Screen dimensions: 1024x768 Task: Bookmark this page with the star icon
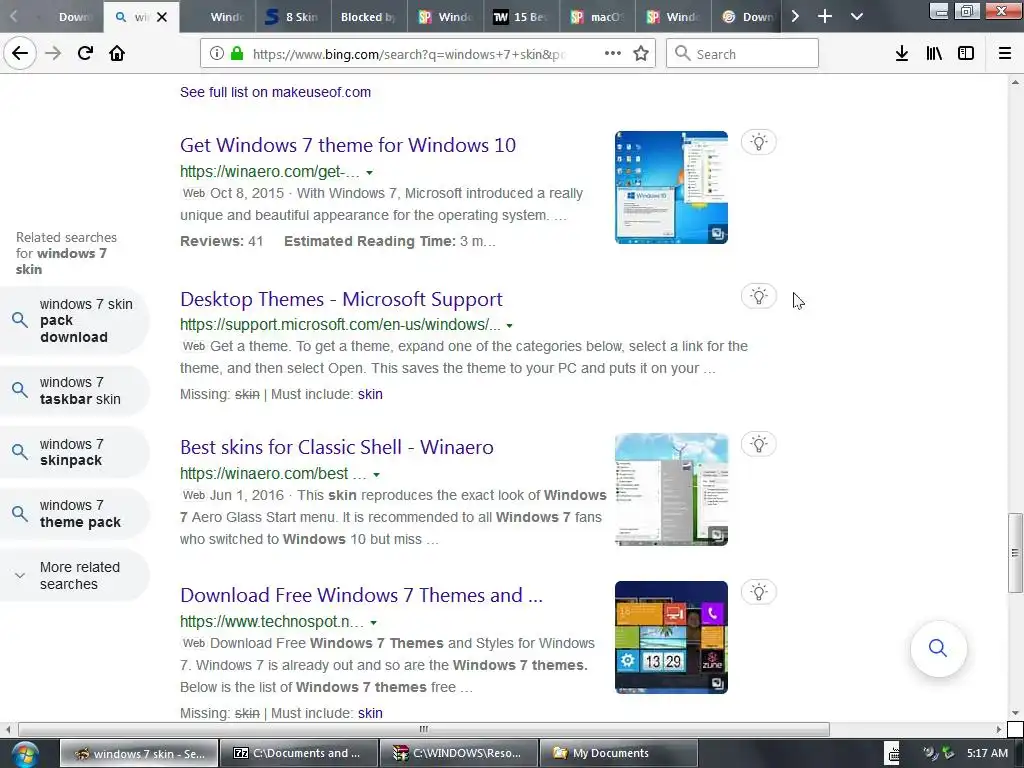641,54
